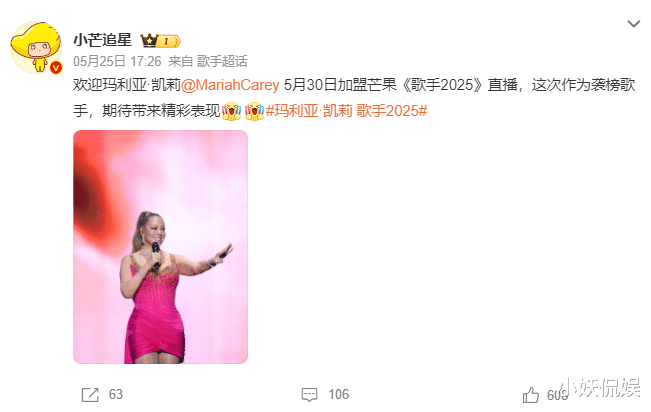Viewport: 651px width, 412px height.
Task: Click the orange verified V badge
Action: (56, 67)
